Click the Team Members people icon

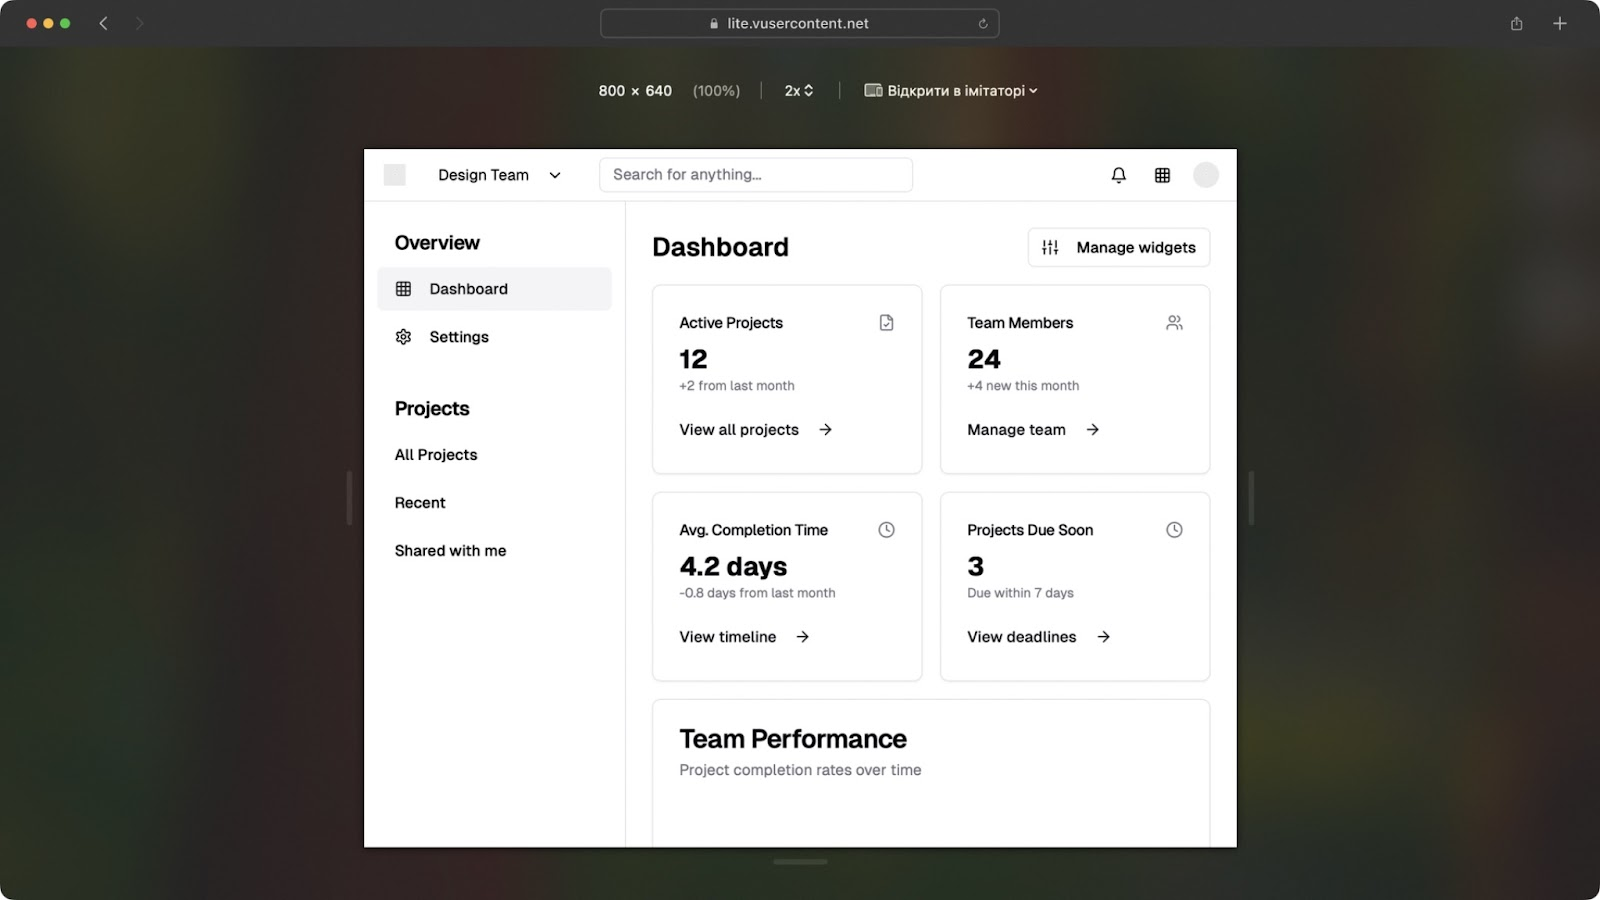point(1174,323)
